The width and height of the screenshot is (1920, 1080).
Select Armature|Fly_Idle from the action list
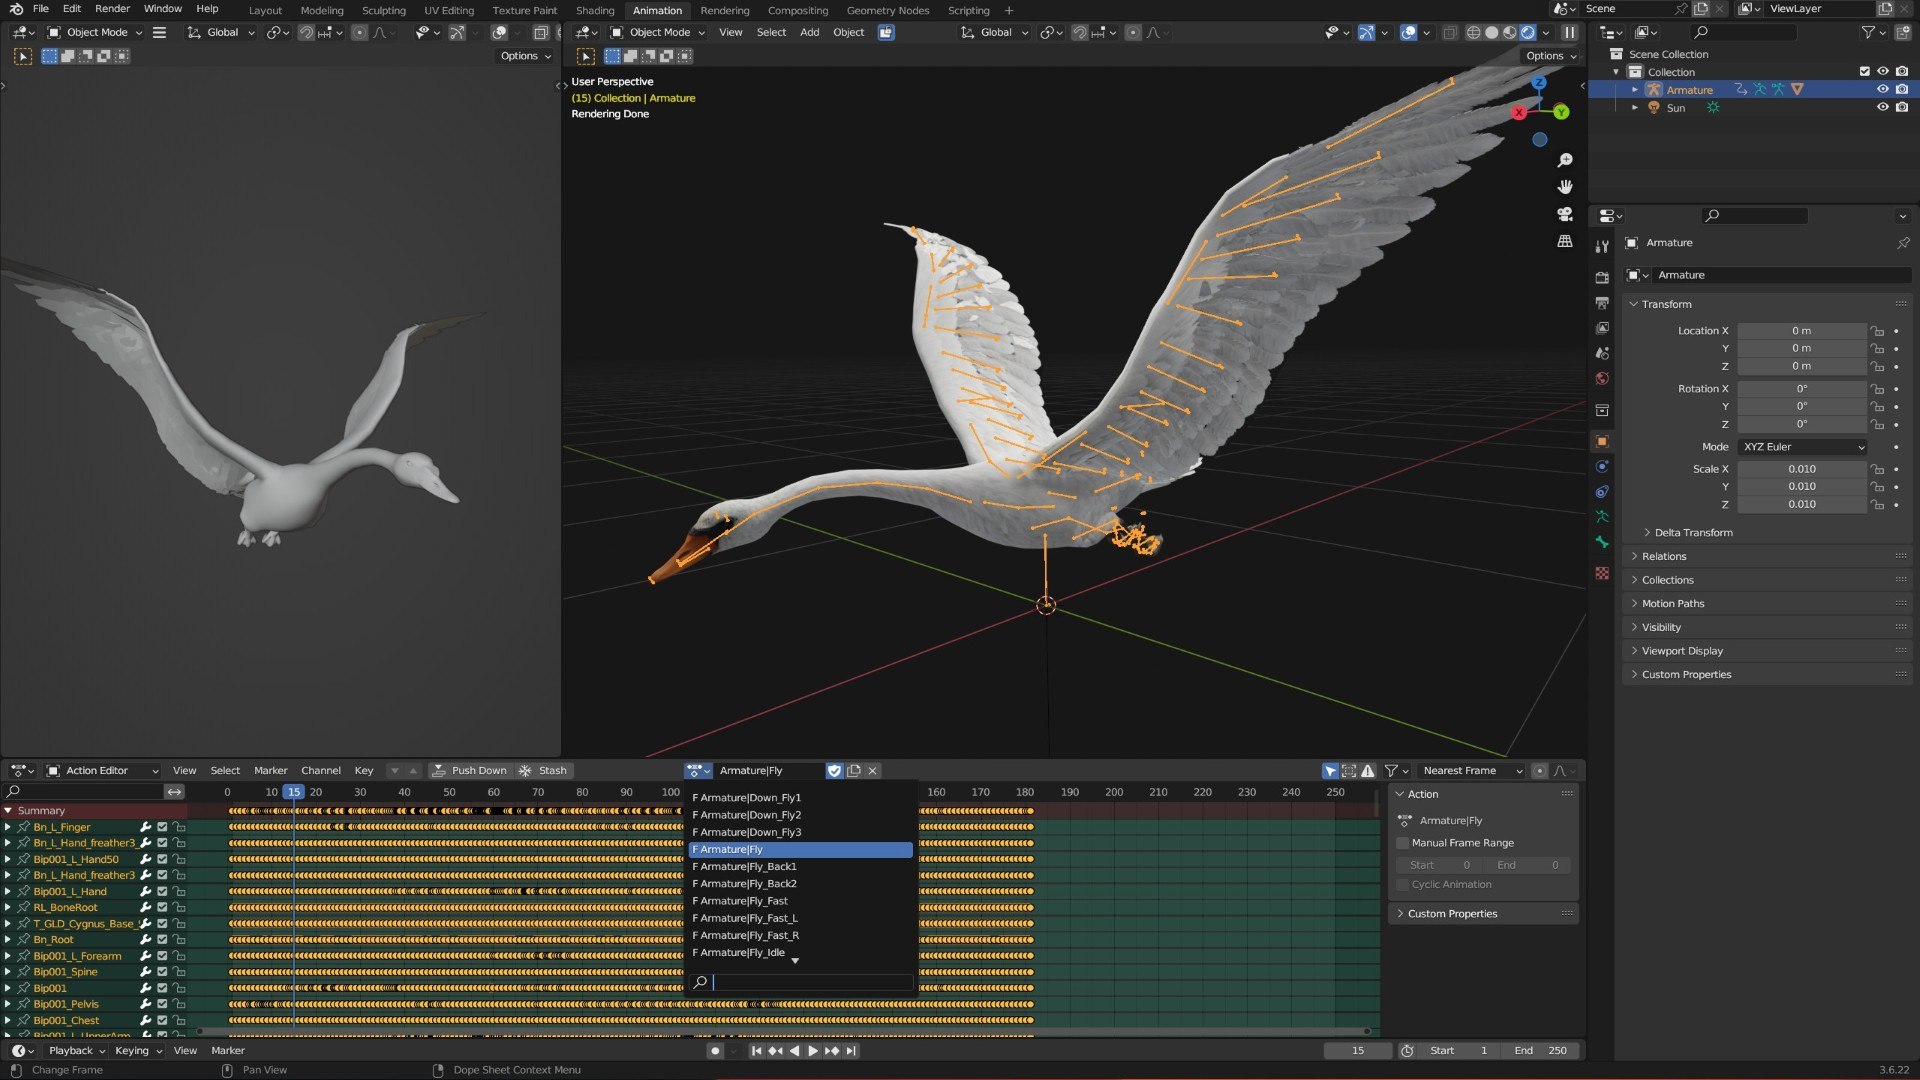pyautogui.click(x=801, y=953)
